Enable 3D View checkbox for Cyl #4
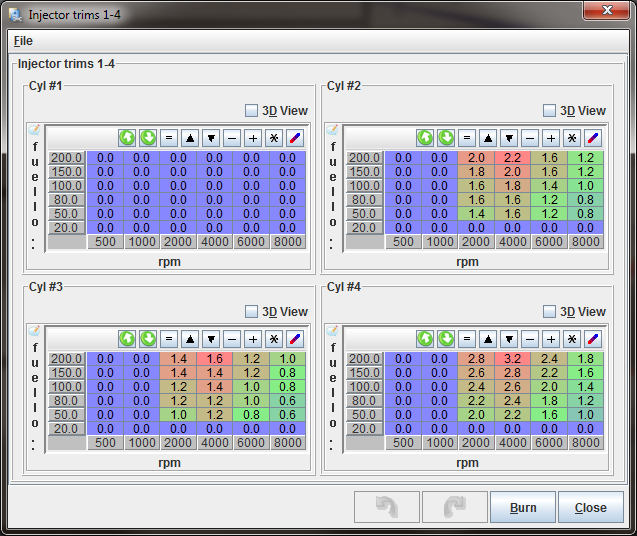The height and width of the screenshot is (536, 637). coord(549,312)
